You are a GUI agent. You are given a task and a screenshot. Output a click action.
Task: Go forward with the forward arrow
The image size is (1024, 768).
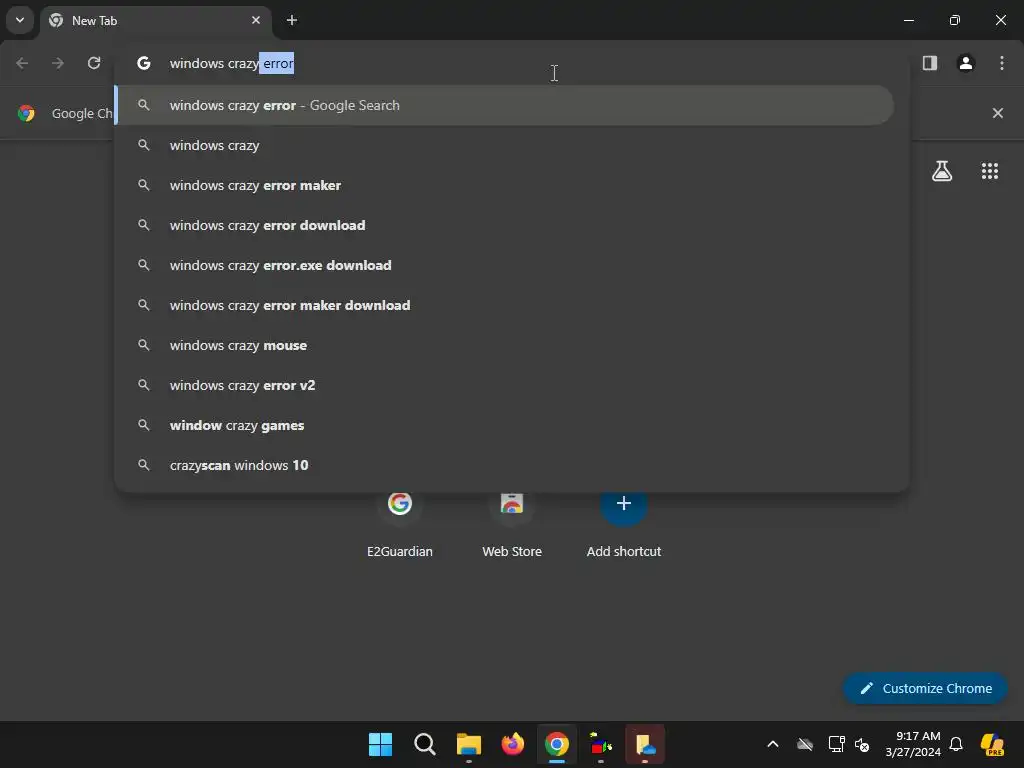pyautogui.click(x=58, y=63)
